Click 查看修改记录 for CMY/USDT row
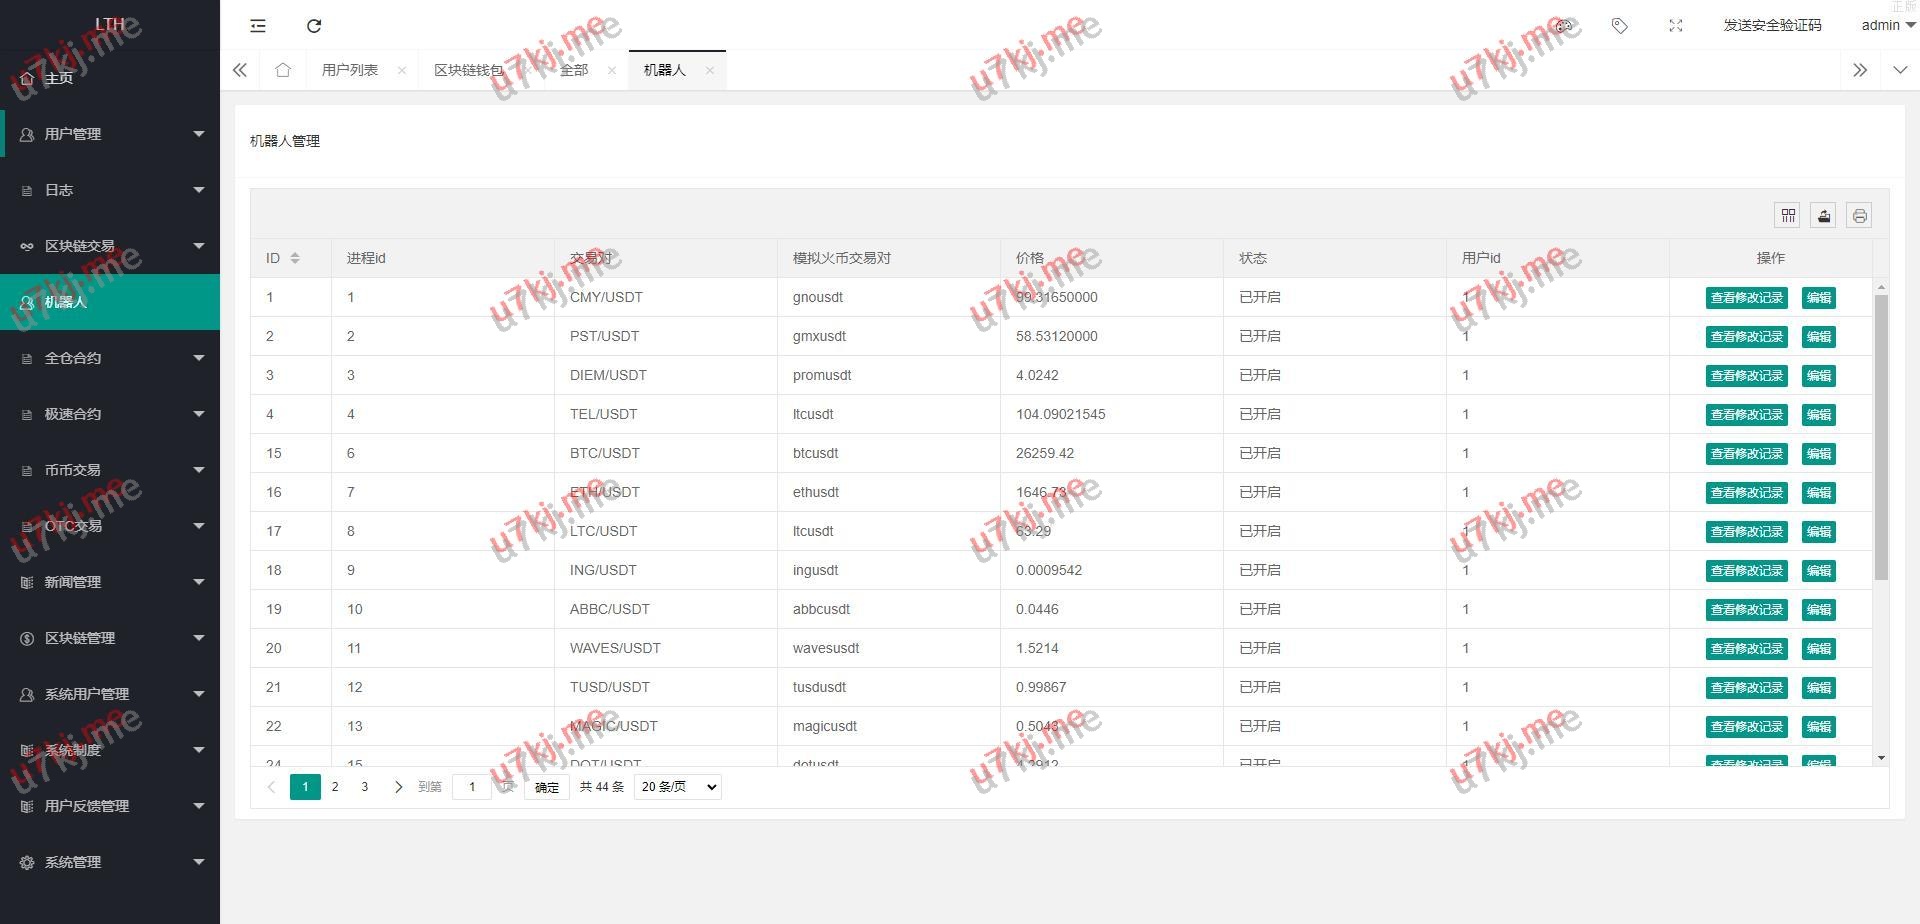Image resolution: width=1920 pixels, height=924 pixels. [x=1746, y=298]
